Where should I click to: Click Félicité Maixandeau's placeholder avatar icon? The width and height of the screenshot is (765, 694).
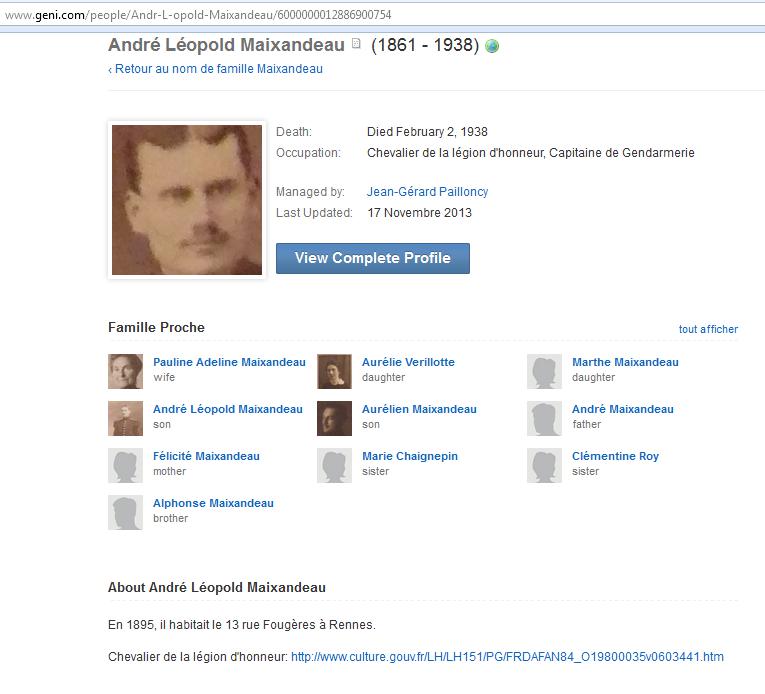coord(125,466)
